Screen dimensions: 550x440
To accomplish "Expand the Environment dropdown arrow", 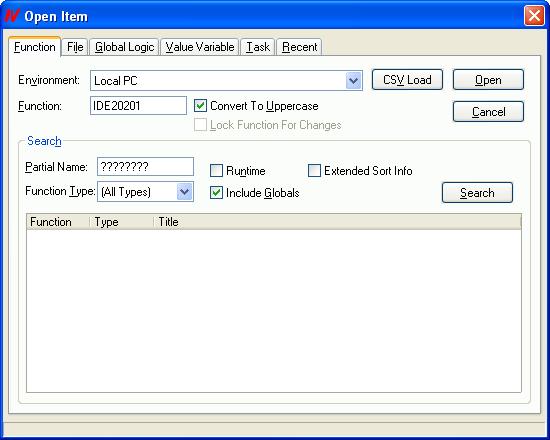I will pos(354,81).
